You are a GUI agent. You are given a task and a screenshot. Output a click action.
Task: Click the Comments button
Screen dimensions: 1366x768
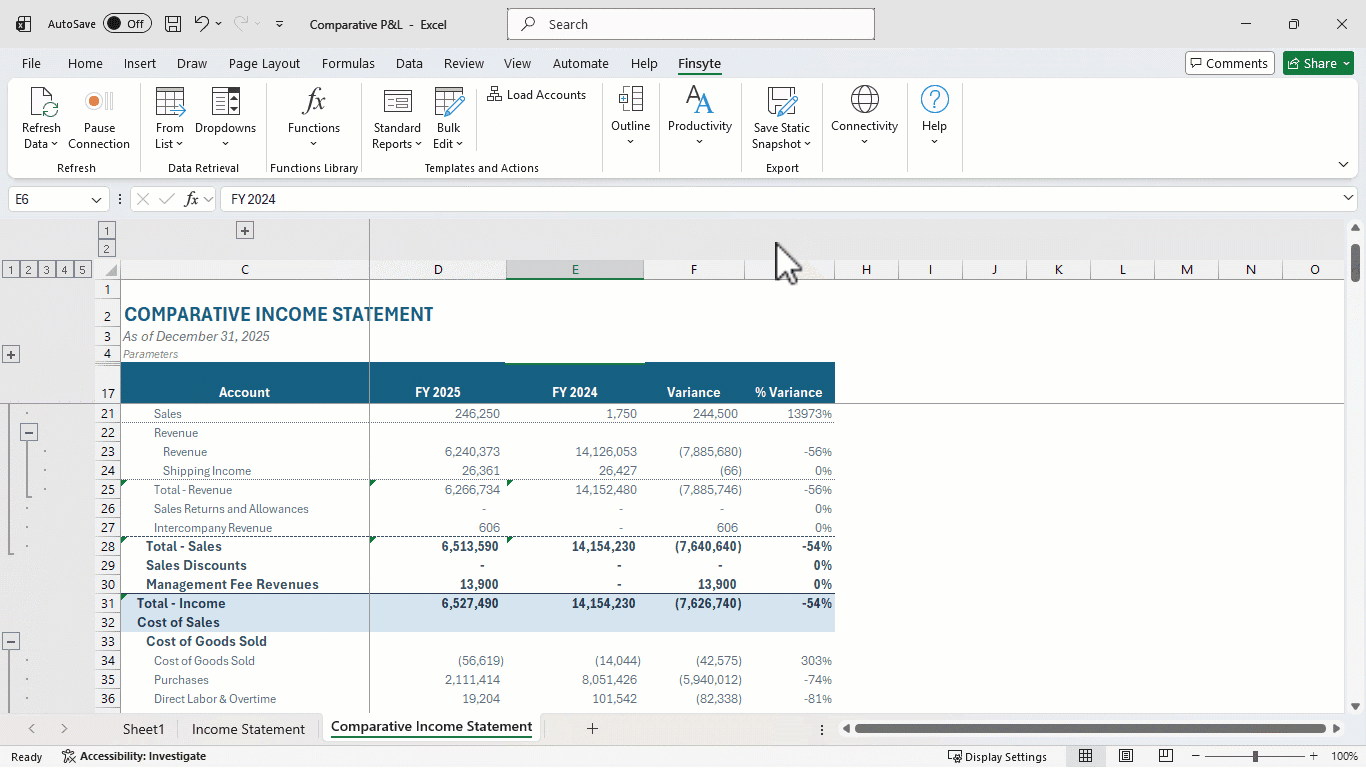point(1229,63)
